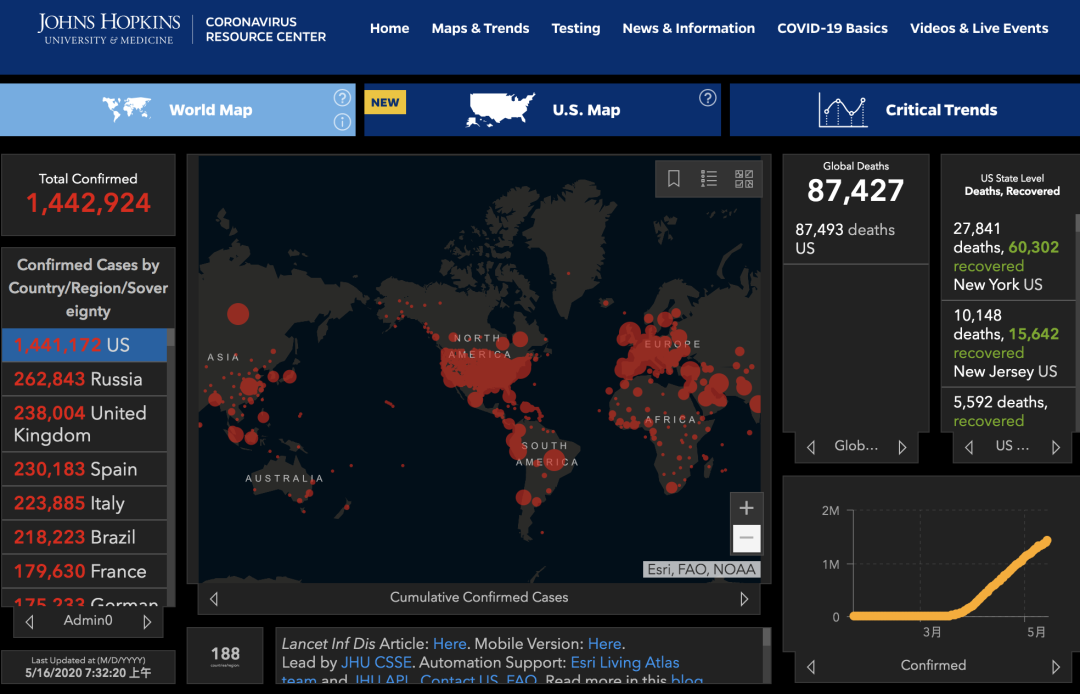Click World Map help question icon
Viewport: 1080px width, 694px height.
tap(342, 98)
